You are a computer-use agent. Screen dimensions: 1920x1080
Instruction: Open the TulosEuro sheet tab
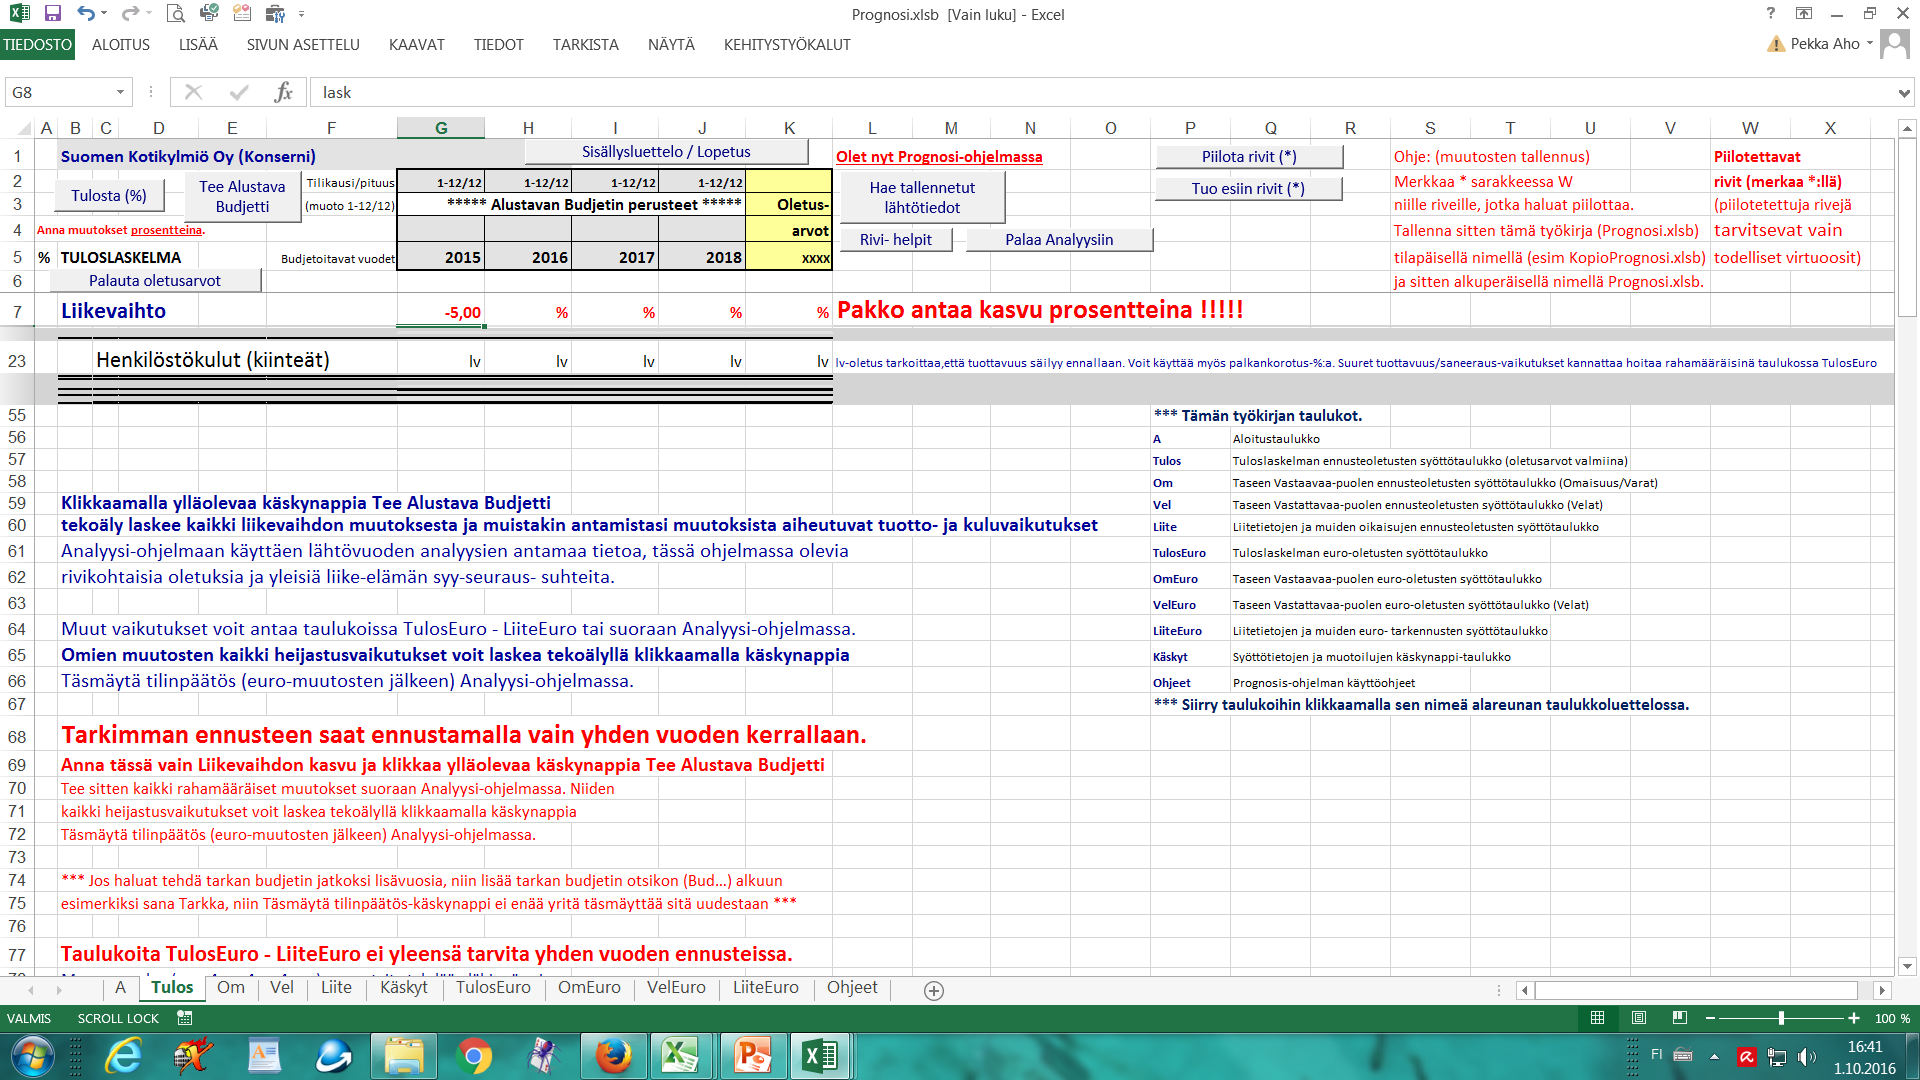pyautogui.click(x=493, y=988)
